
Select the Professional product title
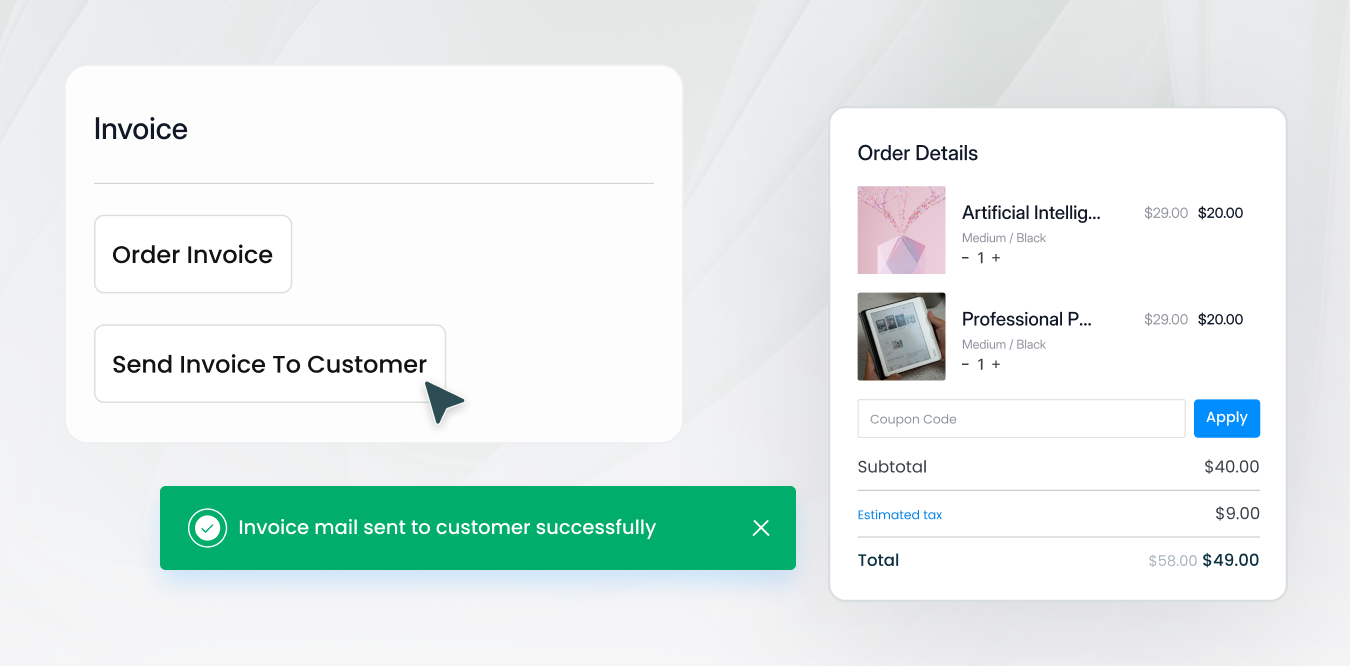1027,319
